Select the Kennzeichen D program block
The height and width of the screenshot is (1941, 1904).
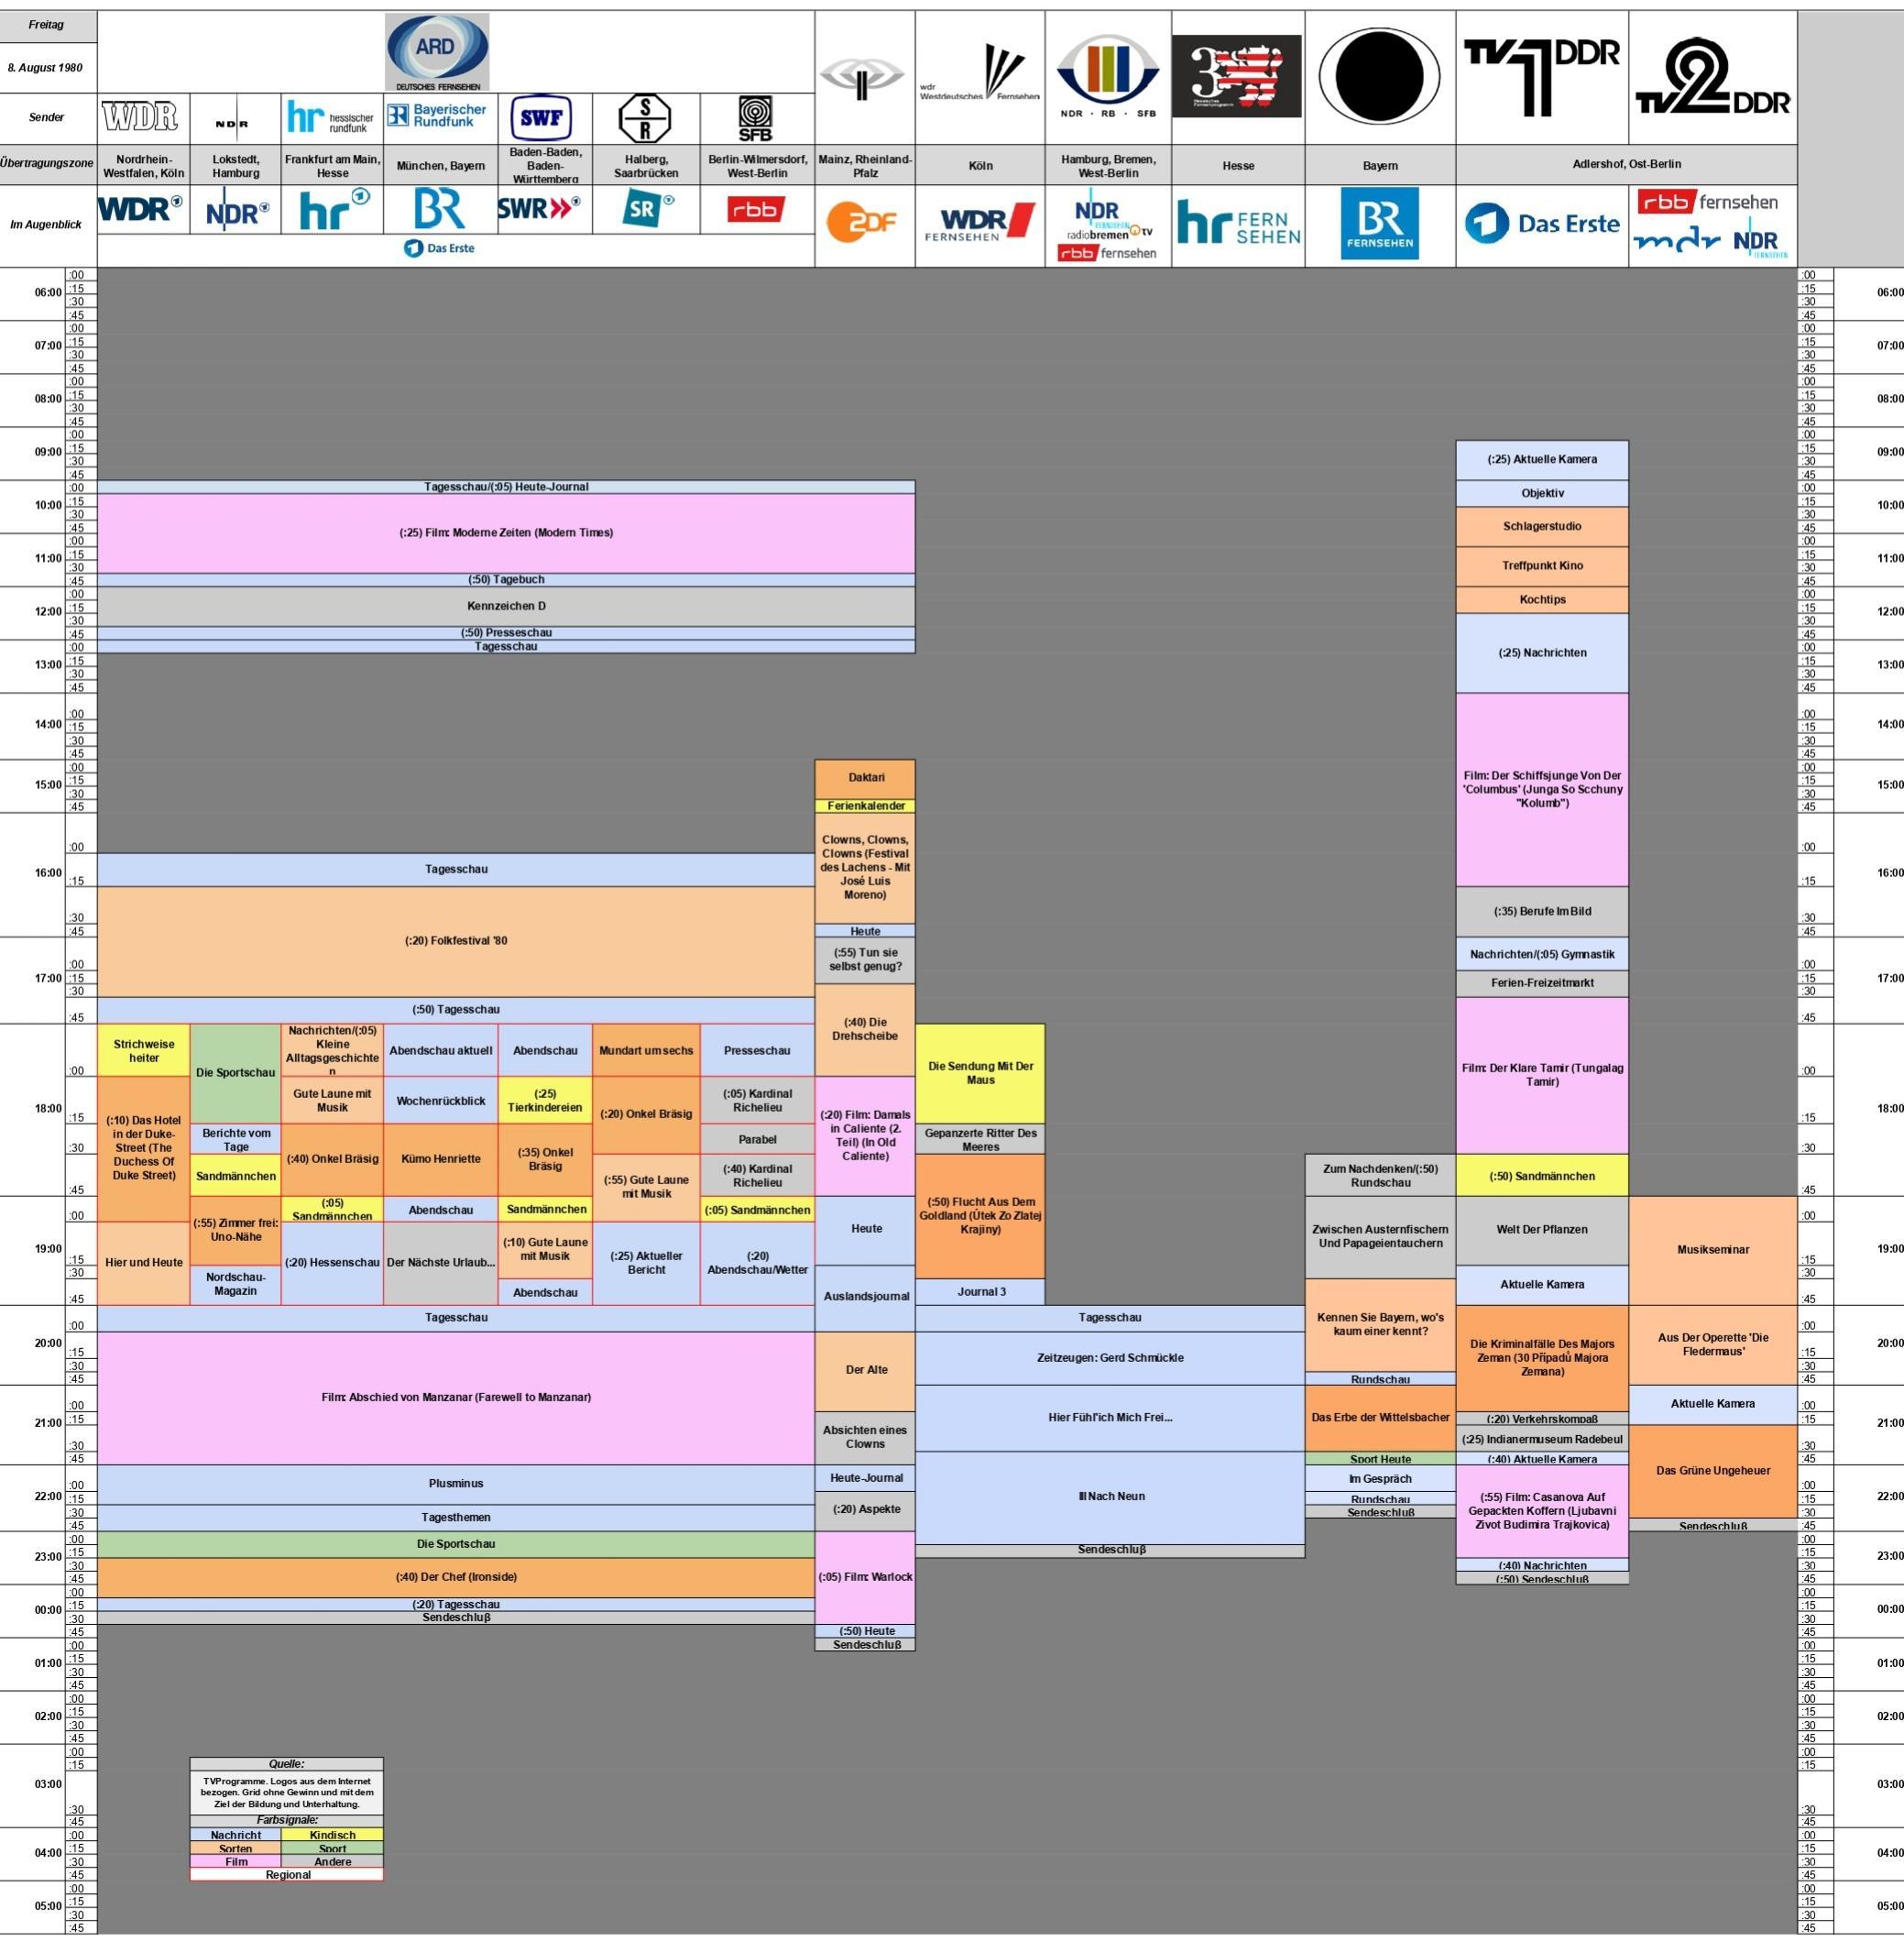[x=506, y=606]
